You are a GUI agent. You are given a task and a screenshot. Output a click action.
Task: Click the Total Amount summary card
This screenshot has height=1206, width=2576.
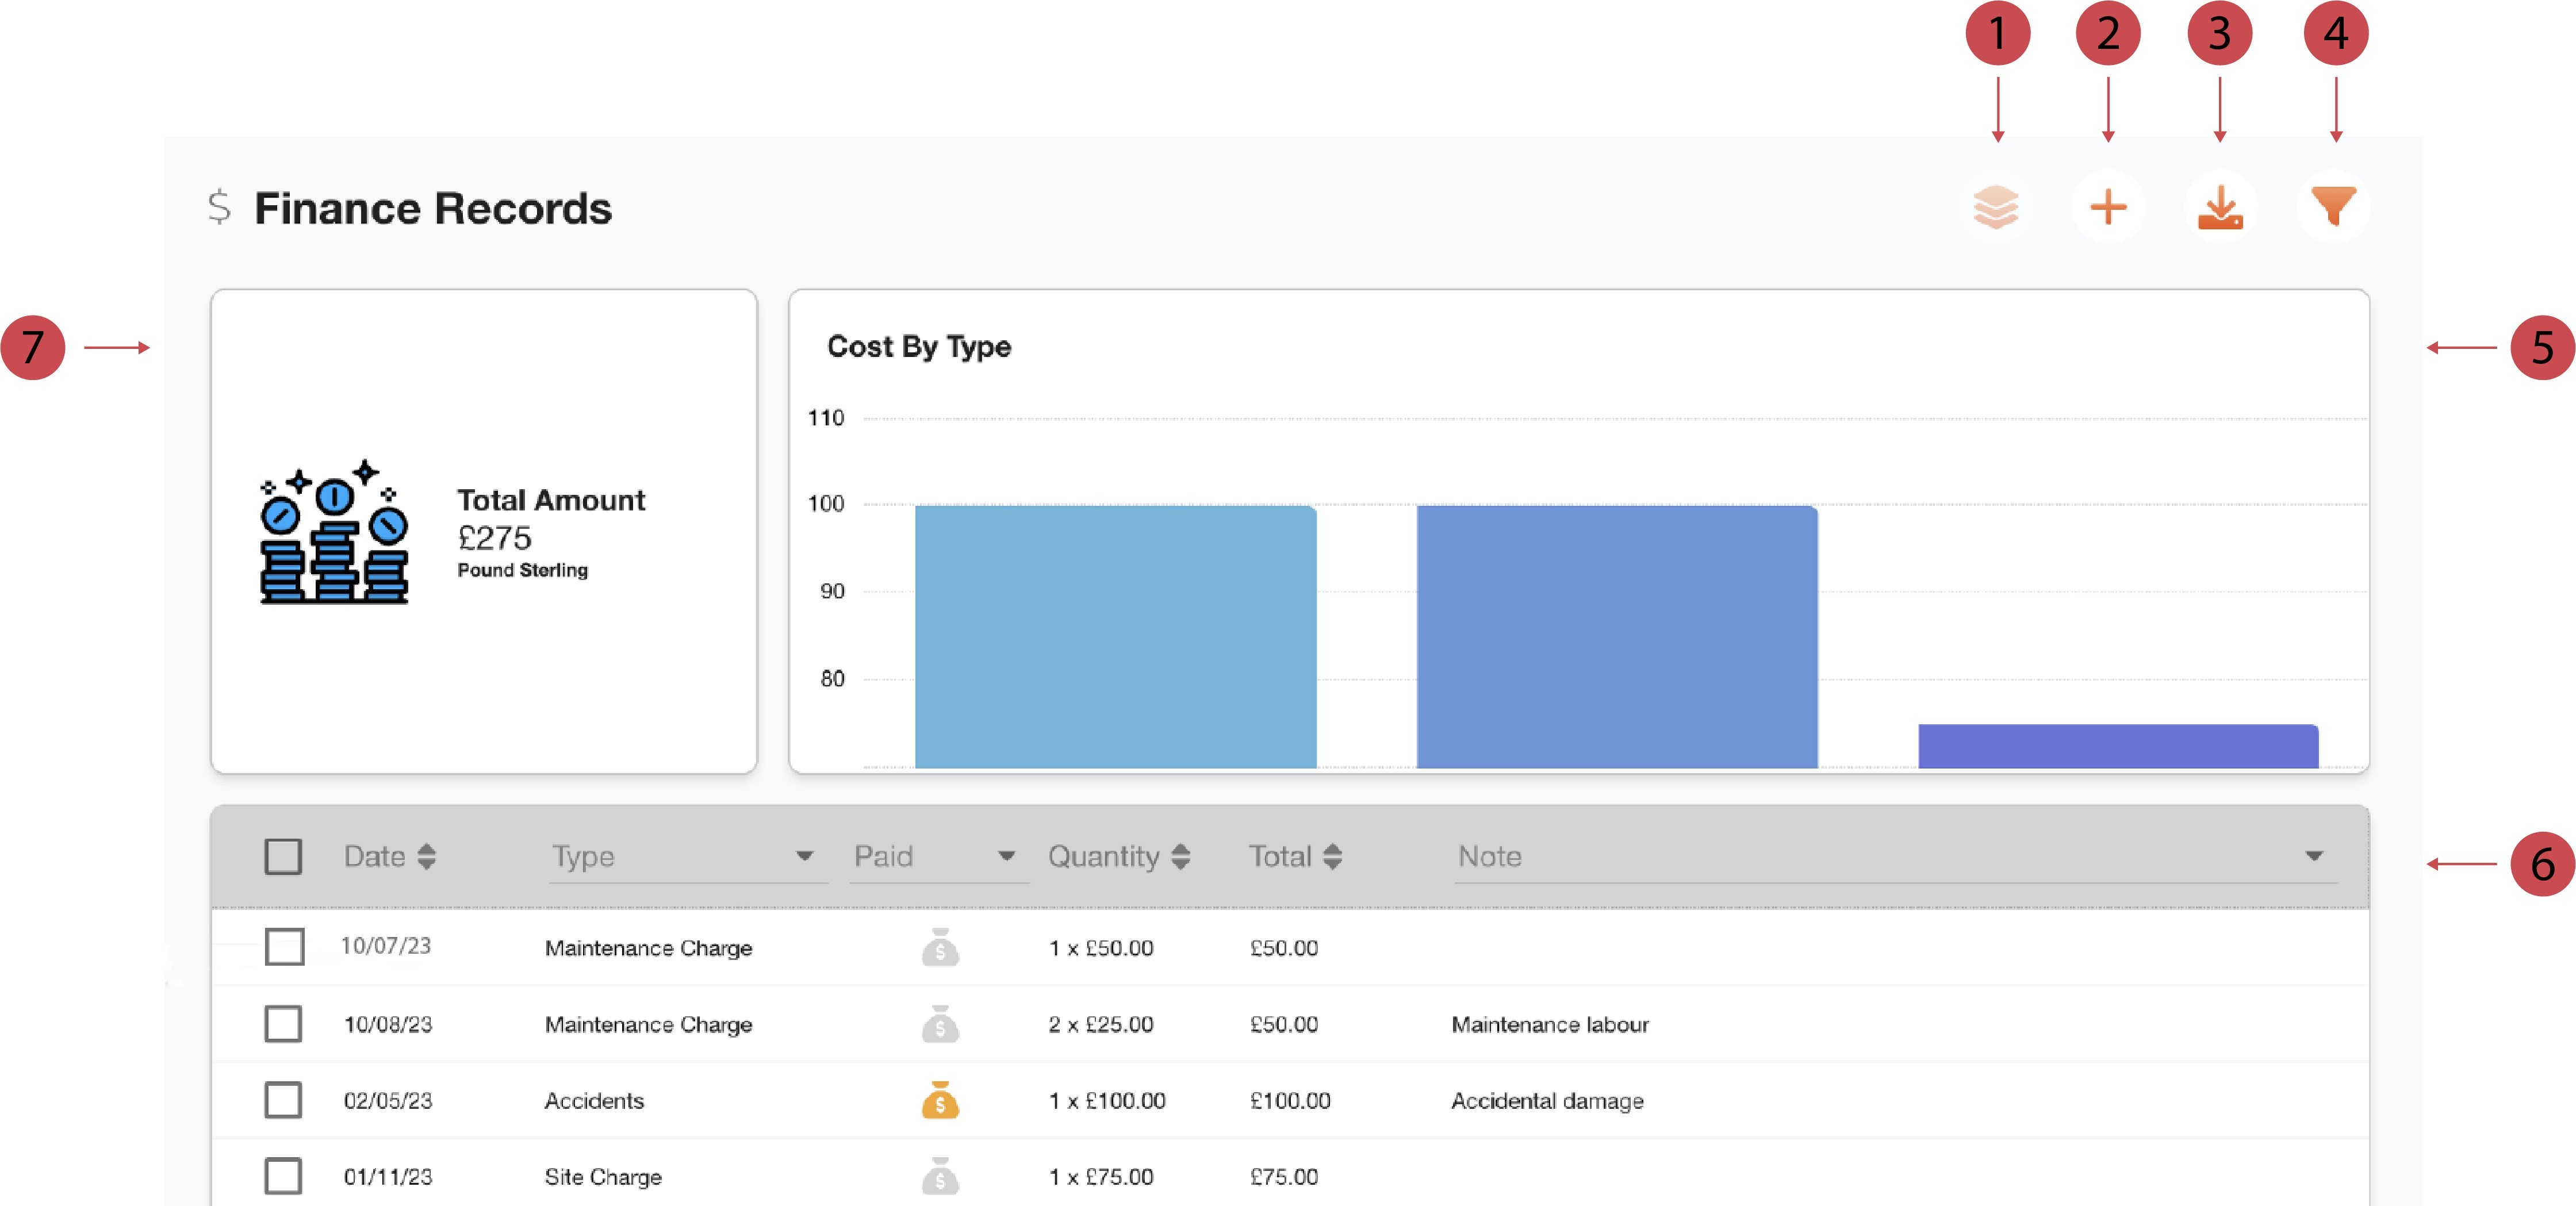[484, 531]
